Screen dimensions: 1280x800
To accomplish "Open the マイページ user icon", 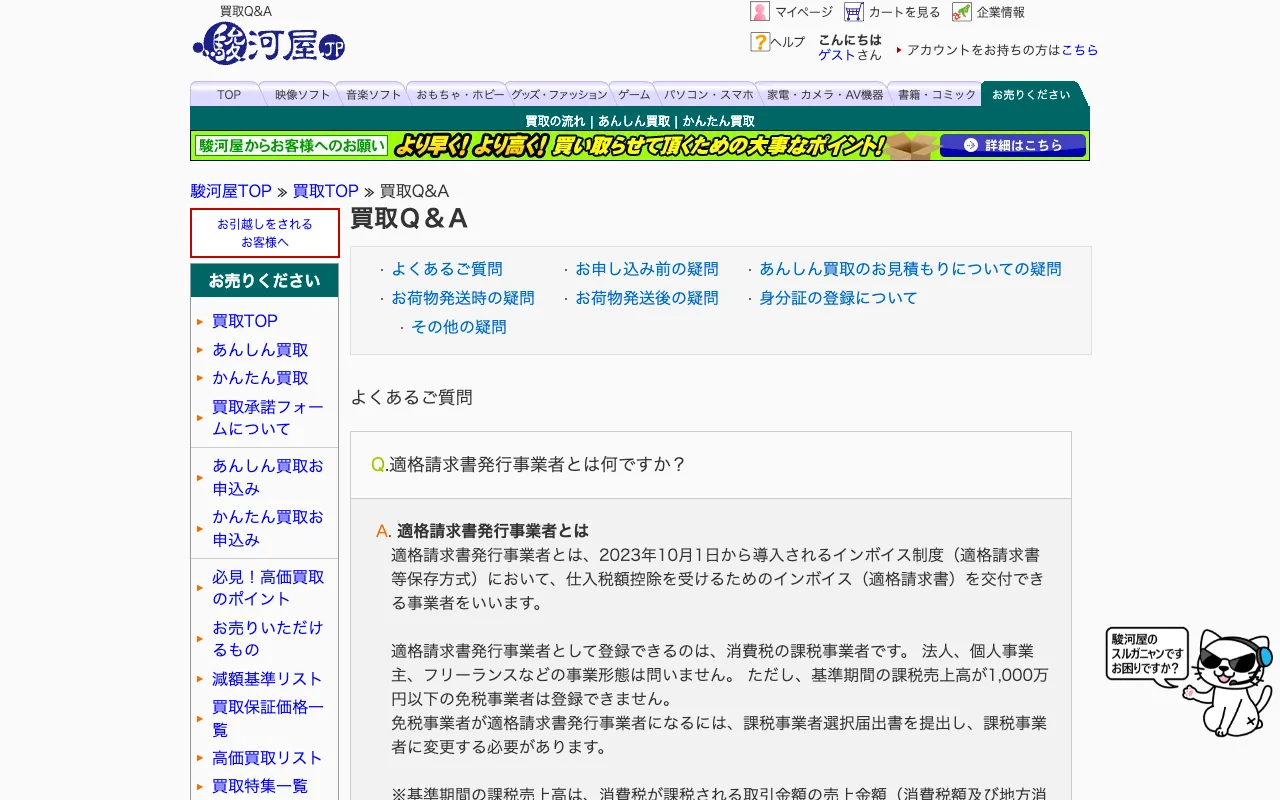I will point(760,12).
